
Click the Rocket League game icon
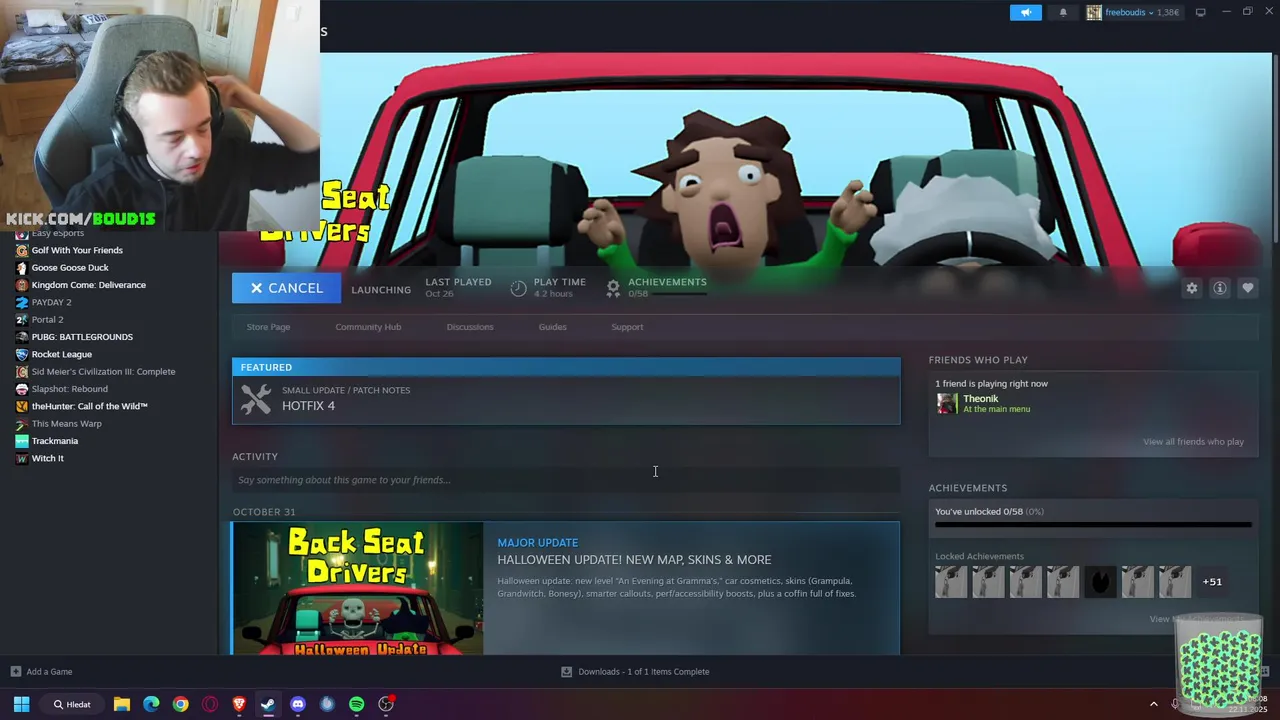click(x=22, y=354)
